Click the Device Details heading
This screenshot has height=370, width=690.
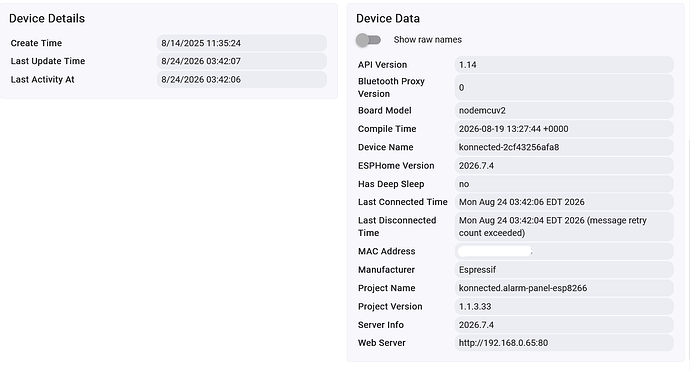pyautogui.click(x=47, y=18)
